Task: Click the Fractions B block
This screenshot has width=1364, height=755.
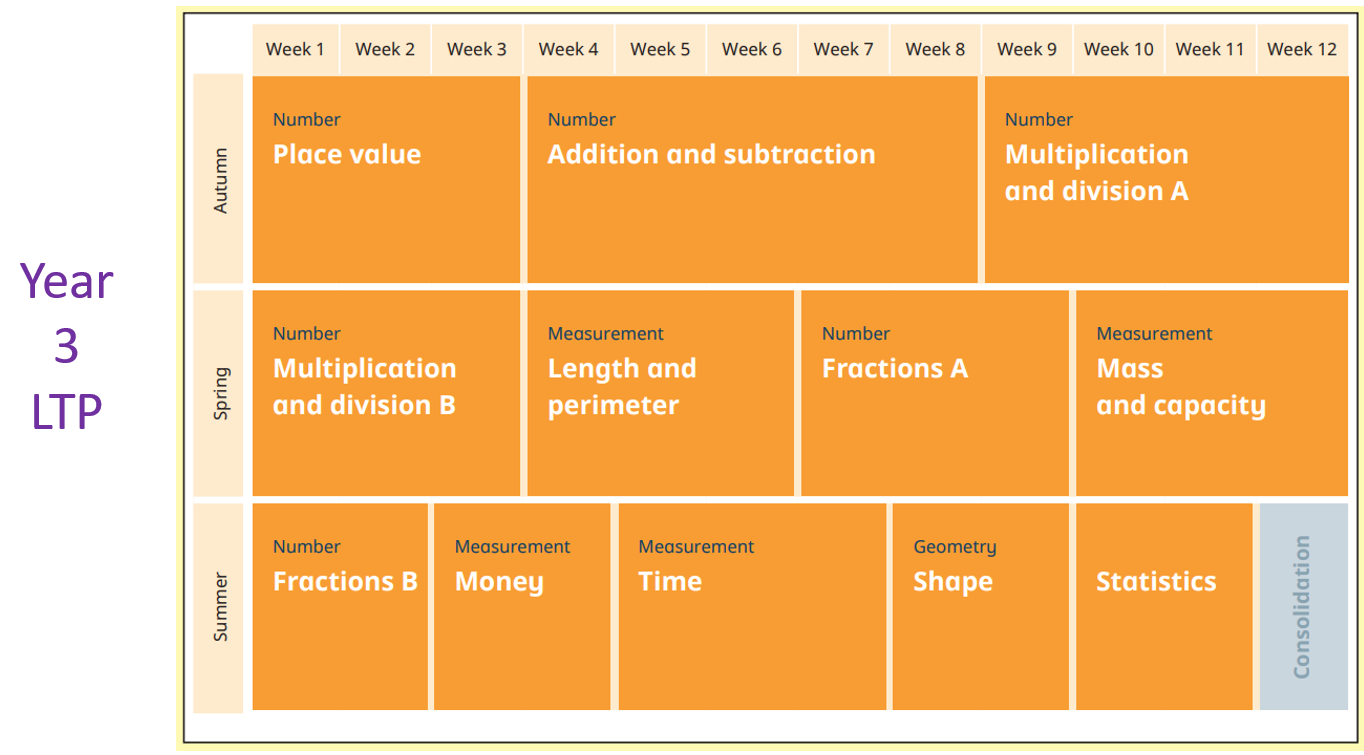Action: click(340, 606)
